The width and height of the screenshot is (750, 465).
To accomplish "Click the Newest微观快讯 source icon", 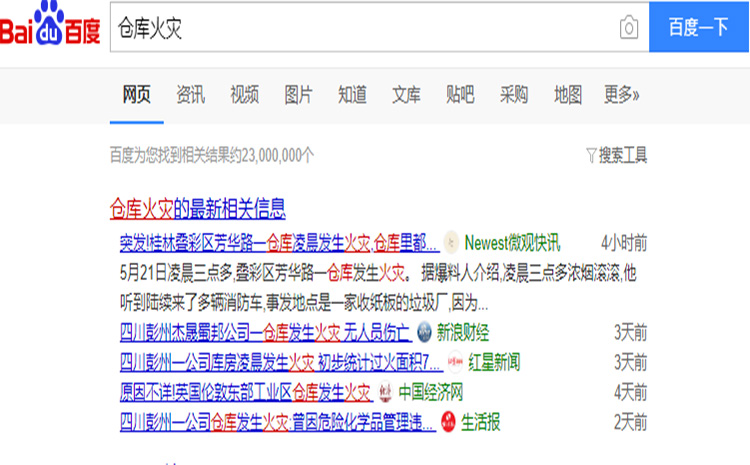I will 451,243.
